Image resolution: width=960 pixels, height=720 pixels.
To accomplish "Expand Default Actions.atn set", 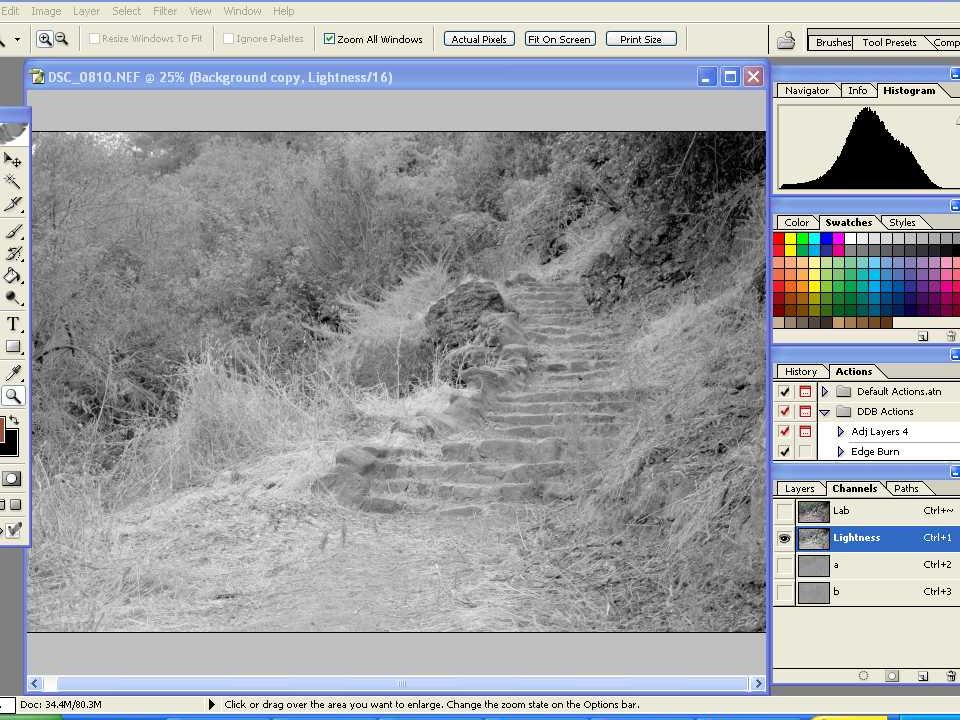I will (x=825, y=391).
